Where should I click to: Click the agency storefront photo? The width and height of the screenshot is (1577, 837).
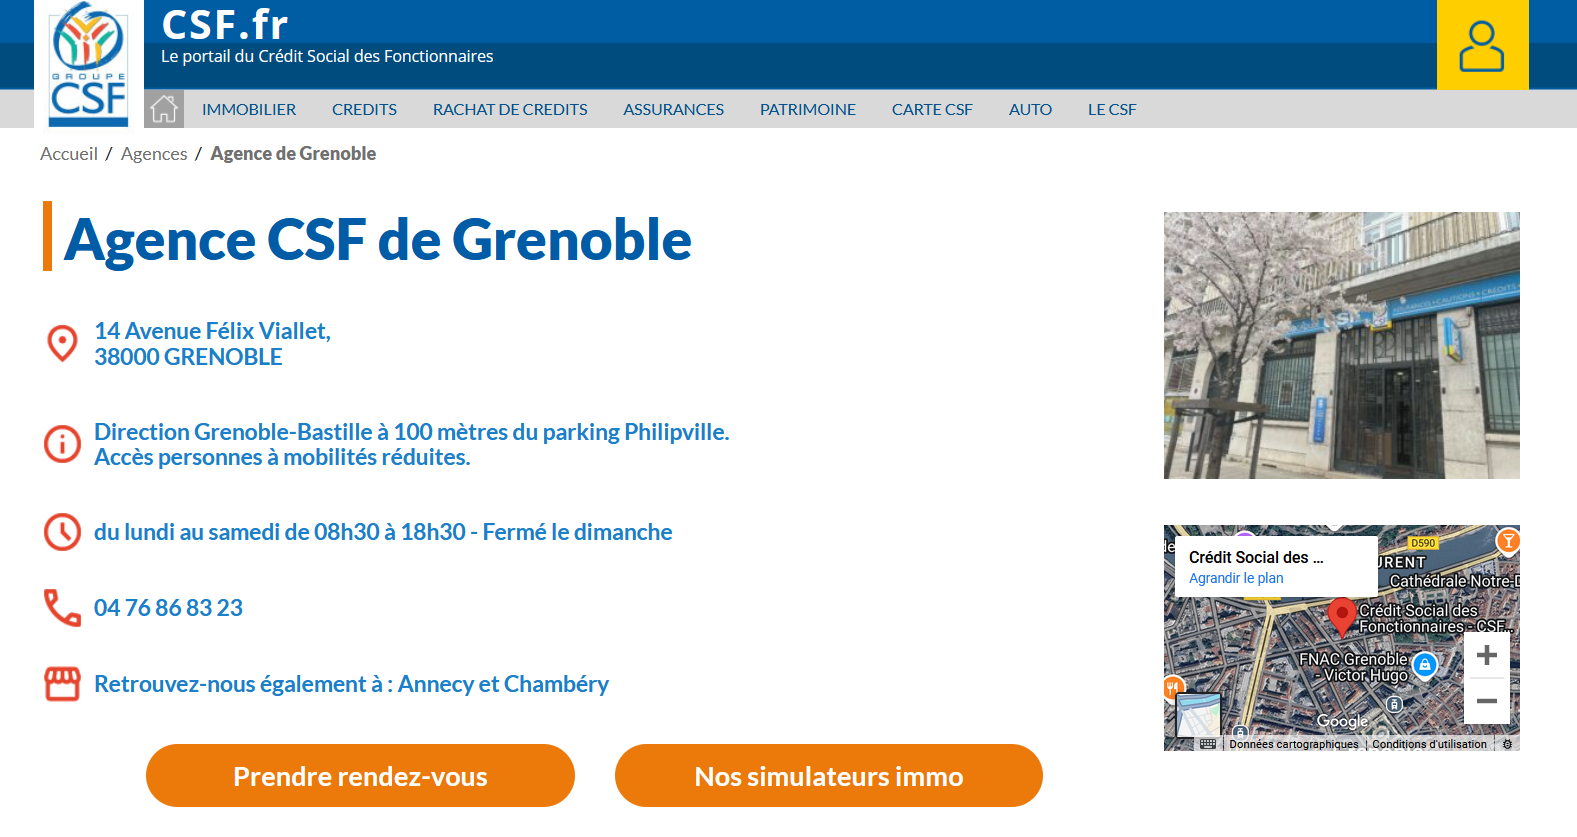1341,345
